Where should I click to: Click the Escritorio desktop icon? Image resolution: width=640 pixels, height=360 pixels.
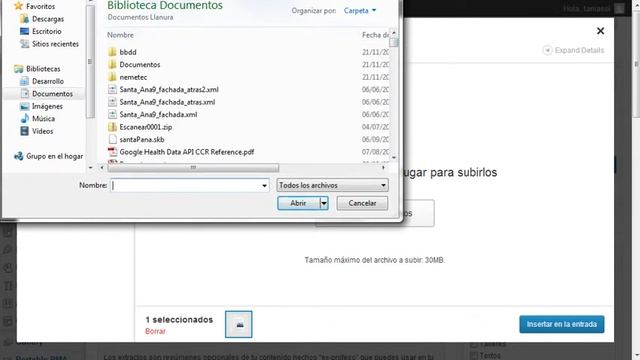25,31
